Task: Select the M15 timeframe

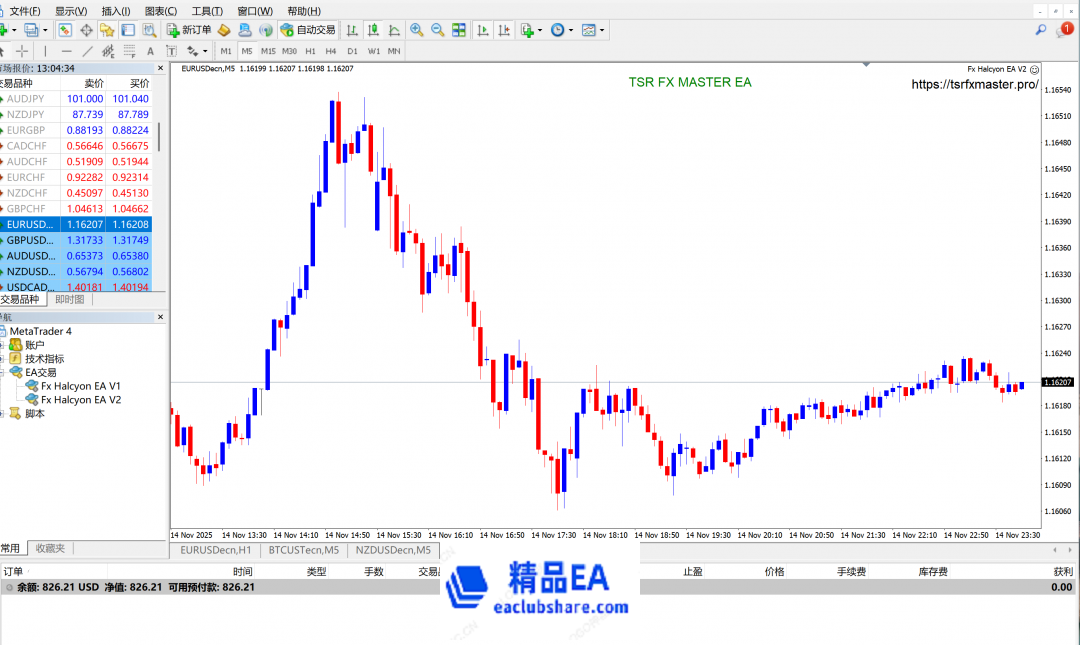Action: click(268, 51)
